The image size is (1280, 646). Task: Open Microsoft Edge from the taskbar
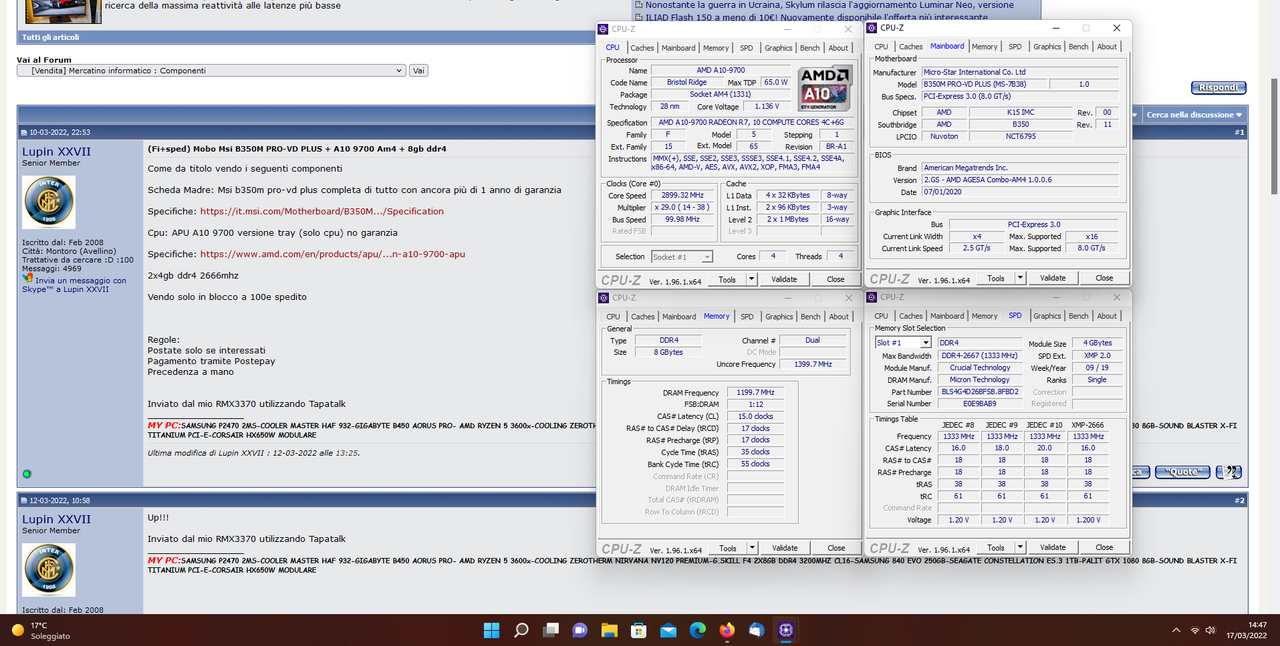[x=697, y=630]
